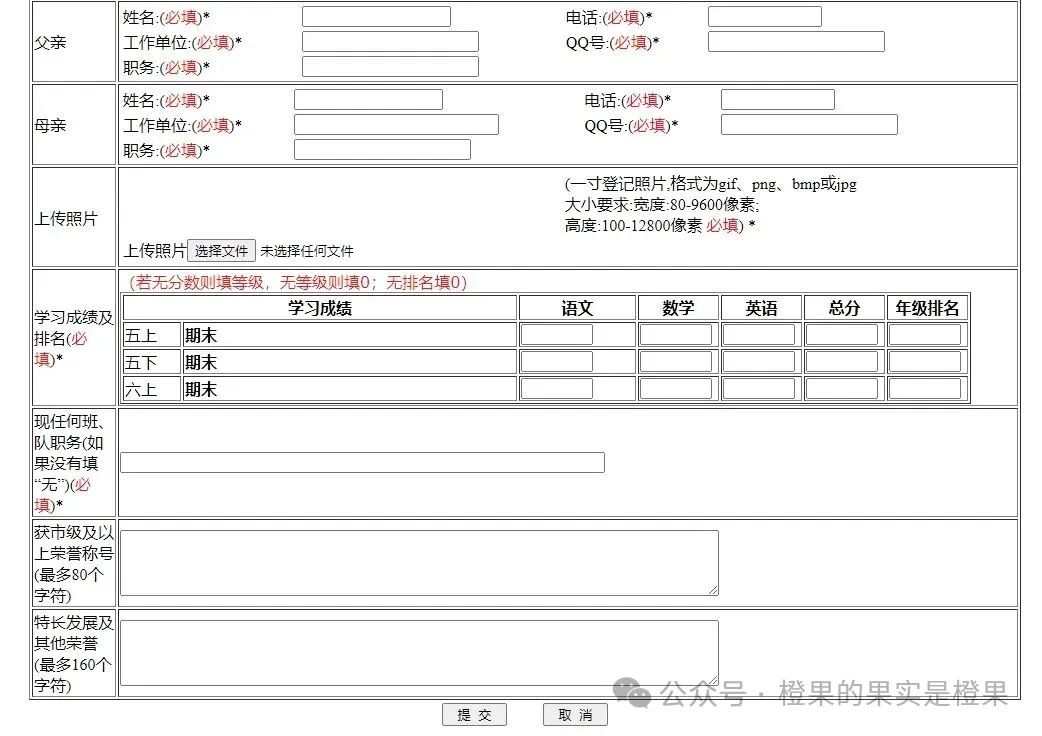Screen dimensions: 1042x736
Task: Focus the father's 电话 input field
Action: tap(765, 17)
